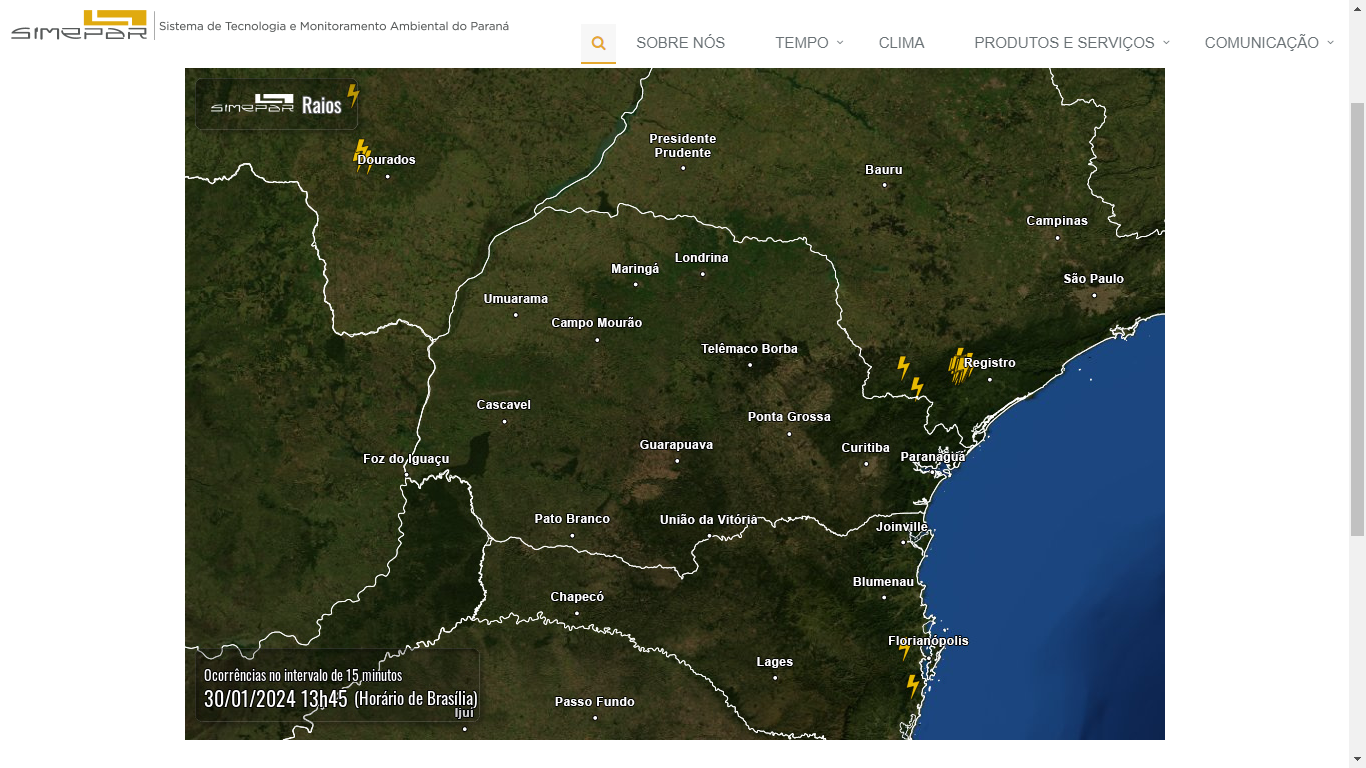Click the SIMEPAR logo in the header

[x=79, y=25]
